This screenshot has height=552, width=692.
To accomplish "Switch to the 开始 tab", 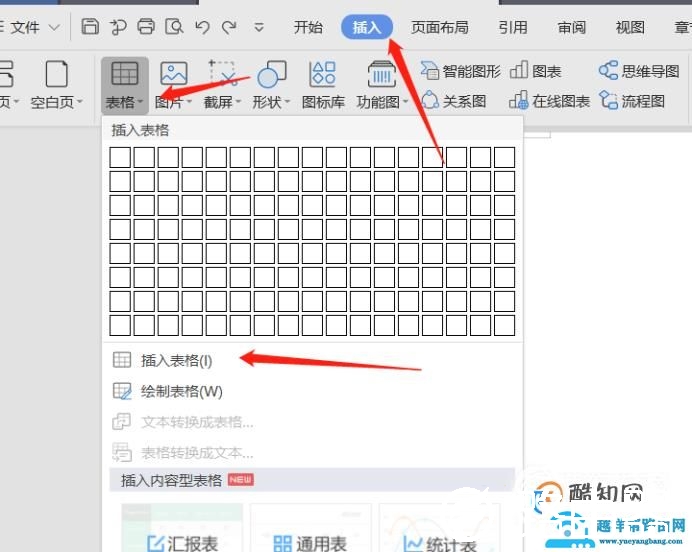I will (x=308, y=27).
